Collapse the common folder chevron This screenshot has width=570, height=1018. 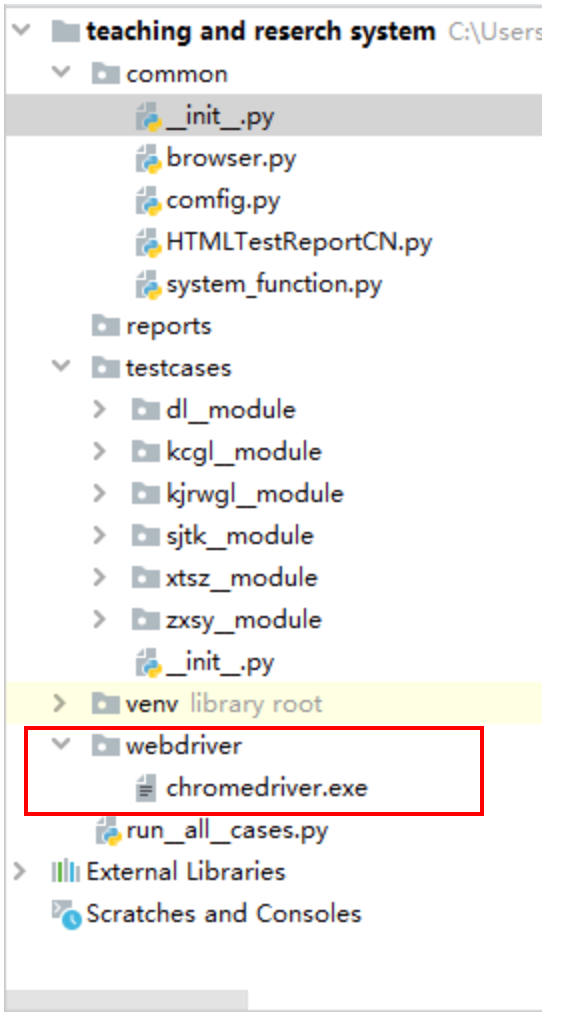[61, 73]
